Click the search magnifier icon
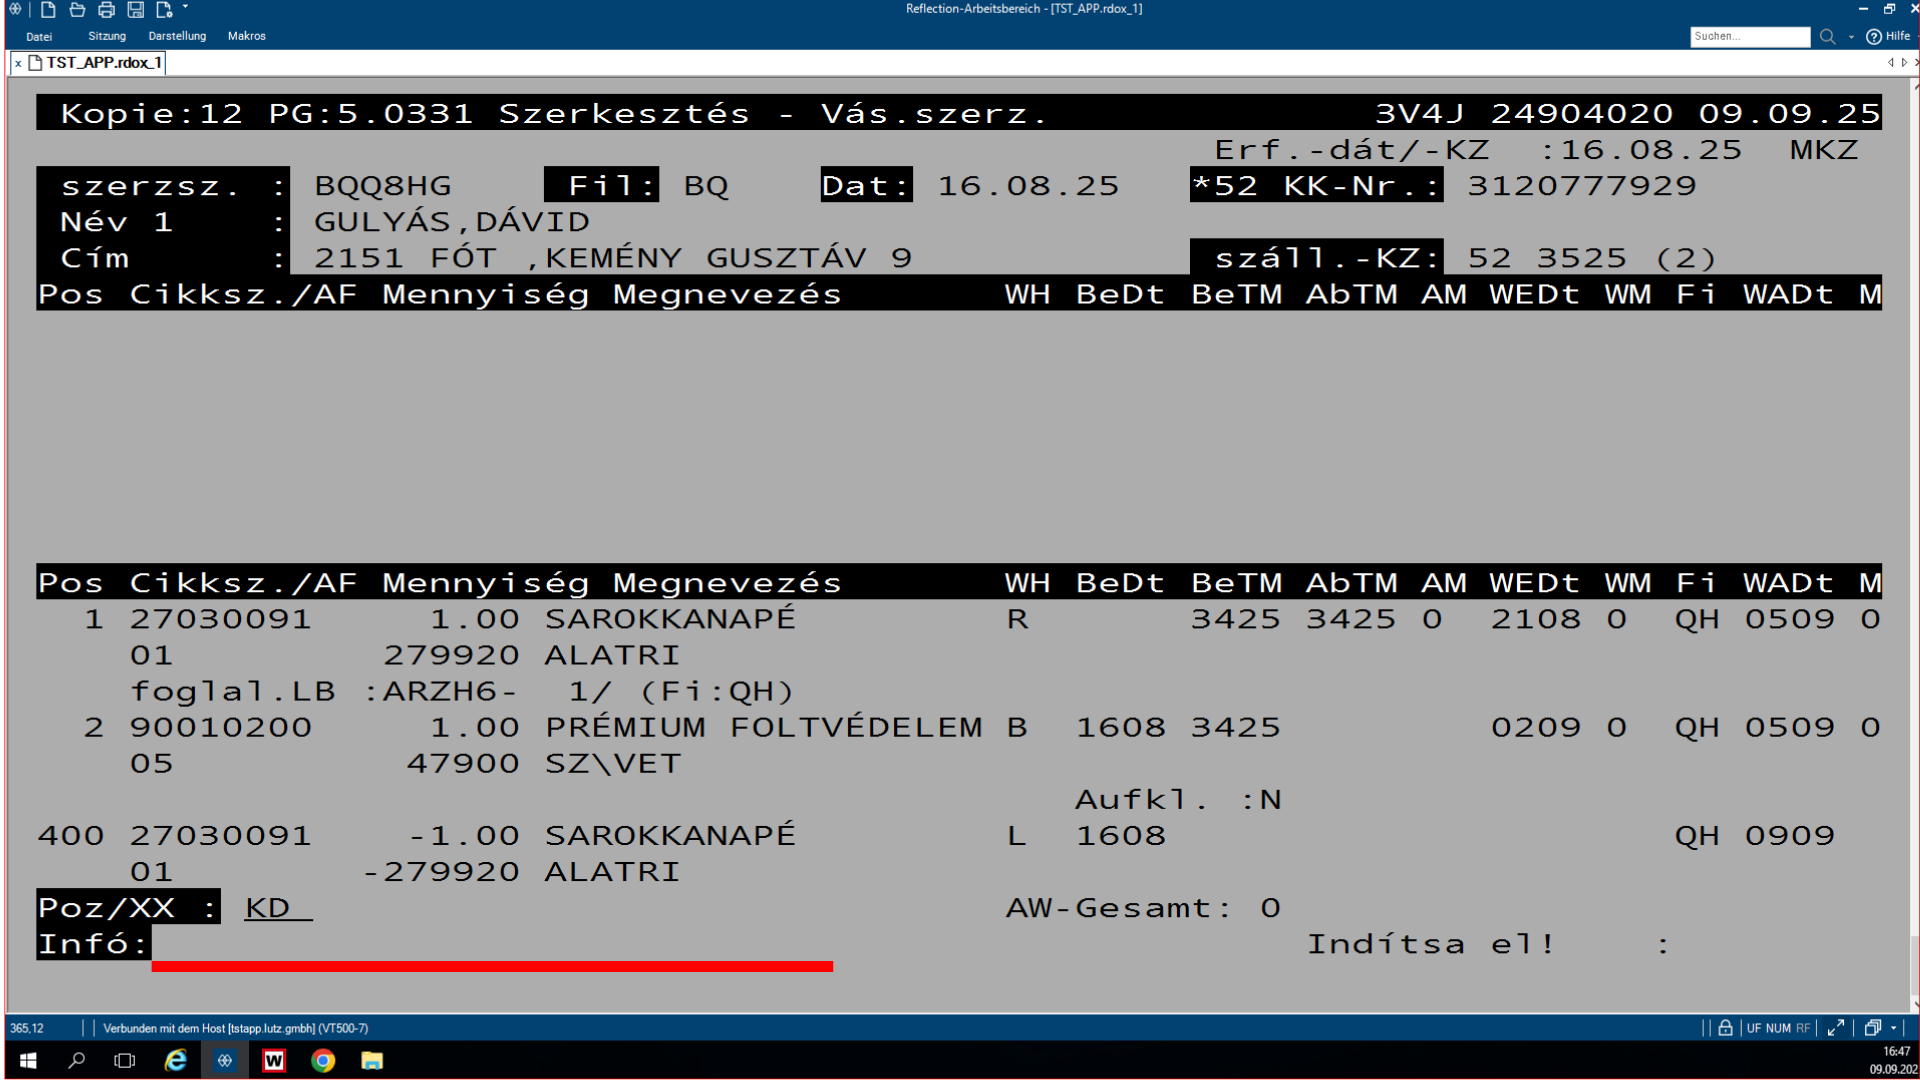 pos(1827,37)
